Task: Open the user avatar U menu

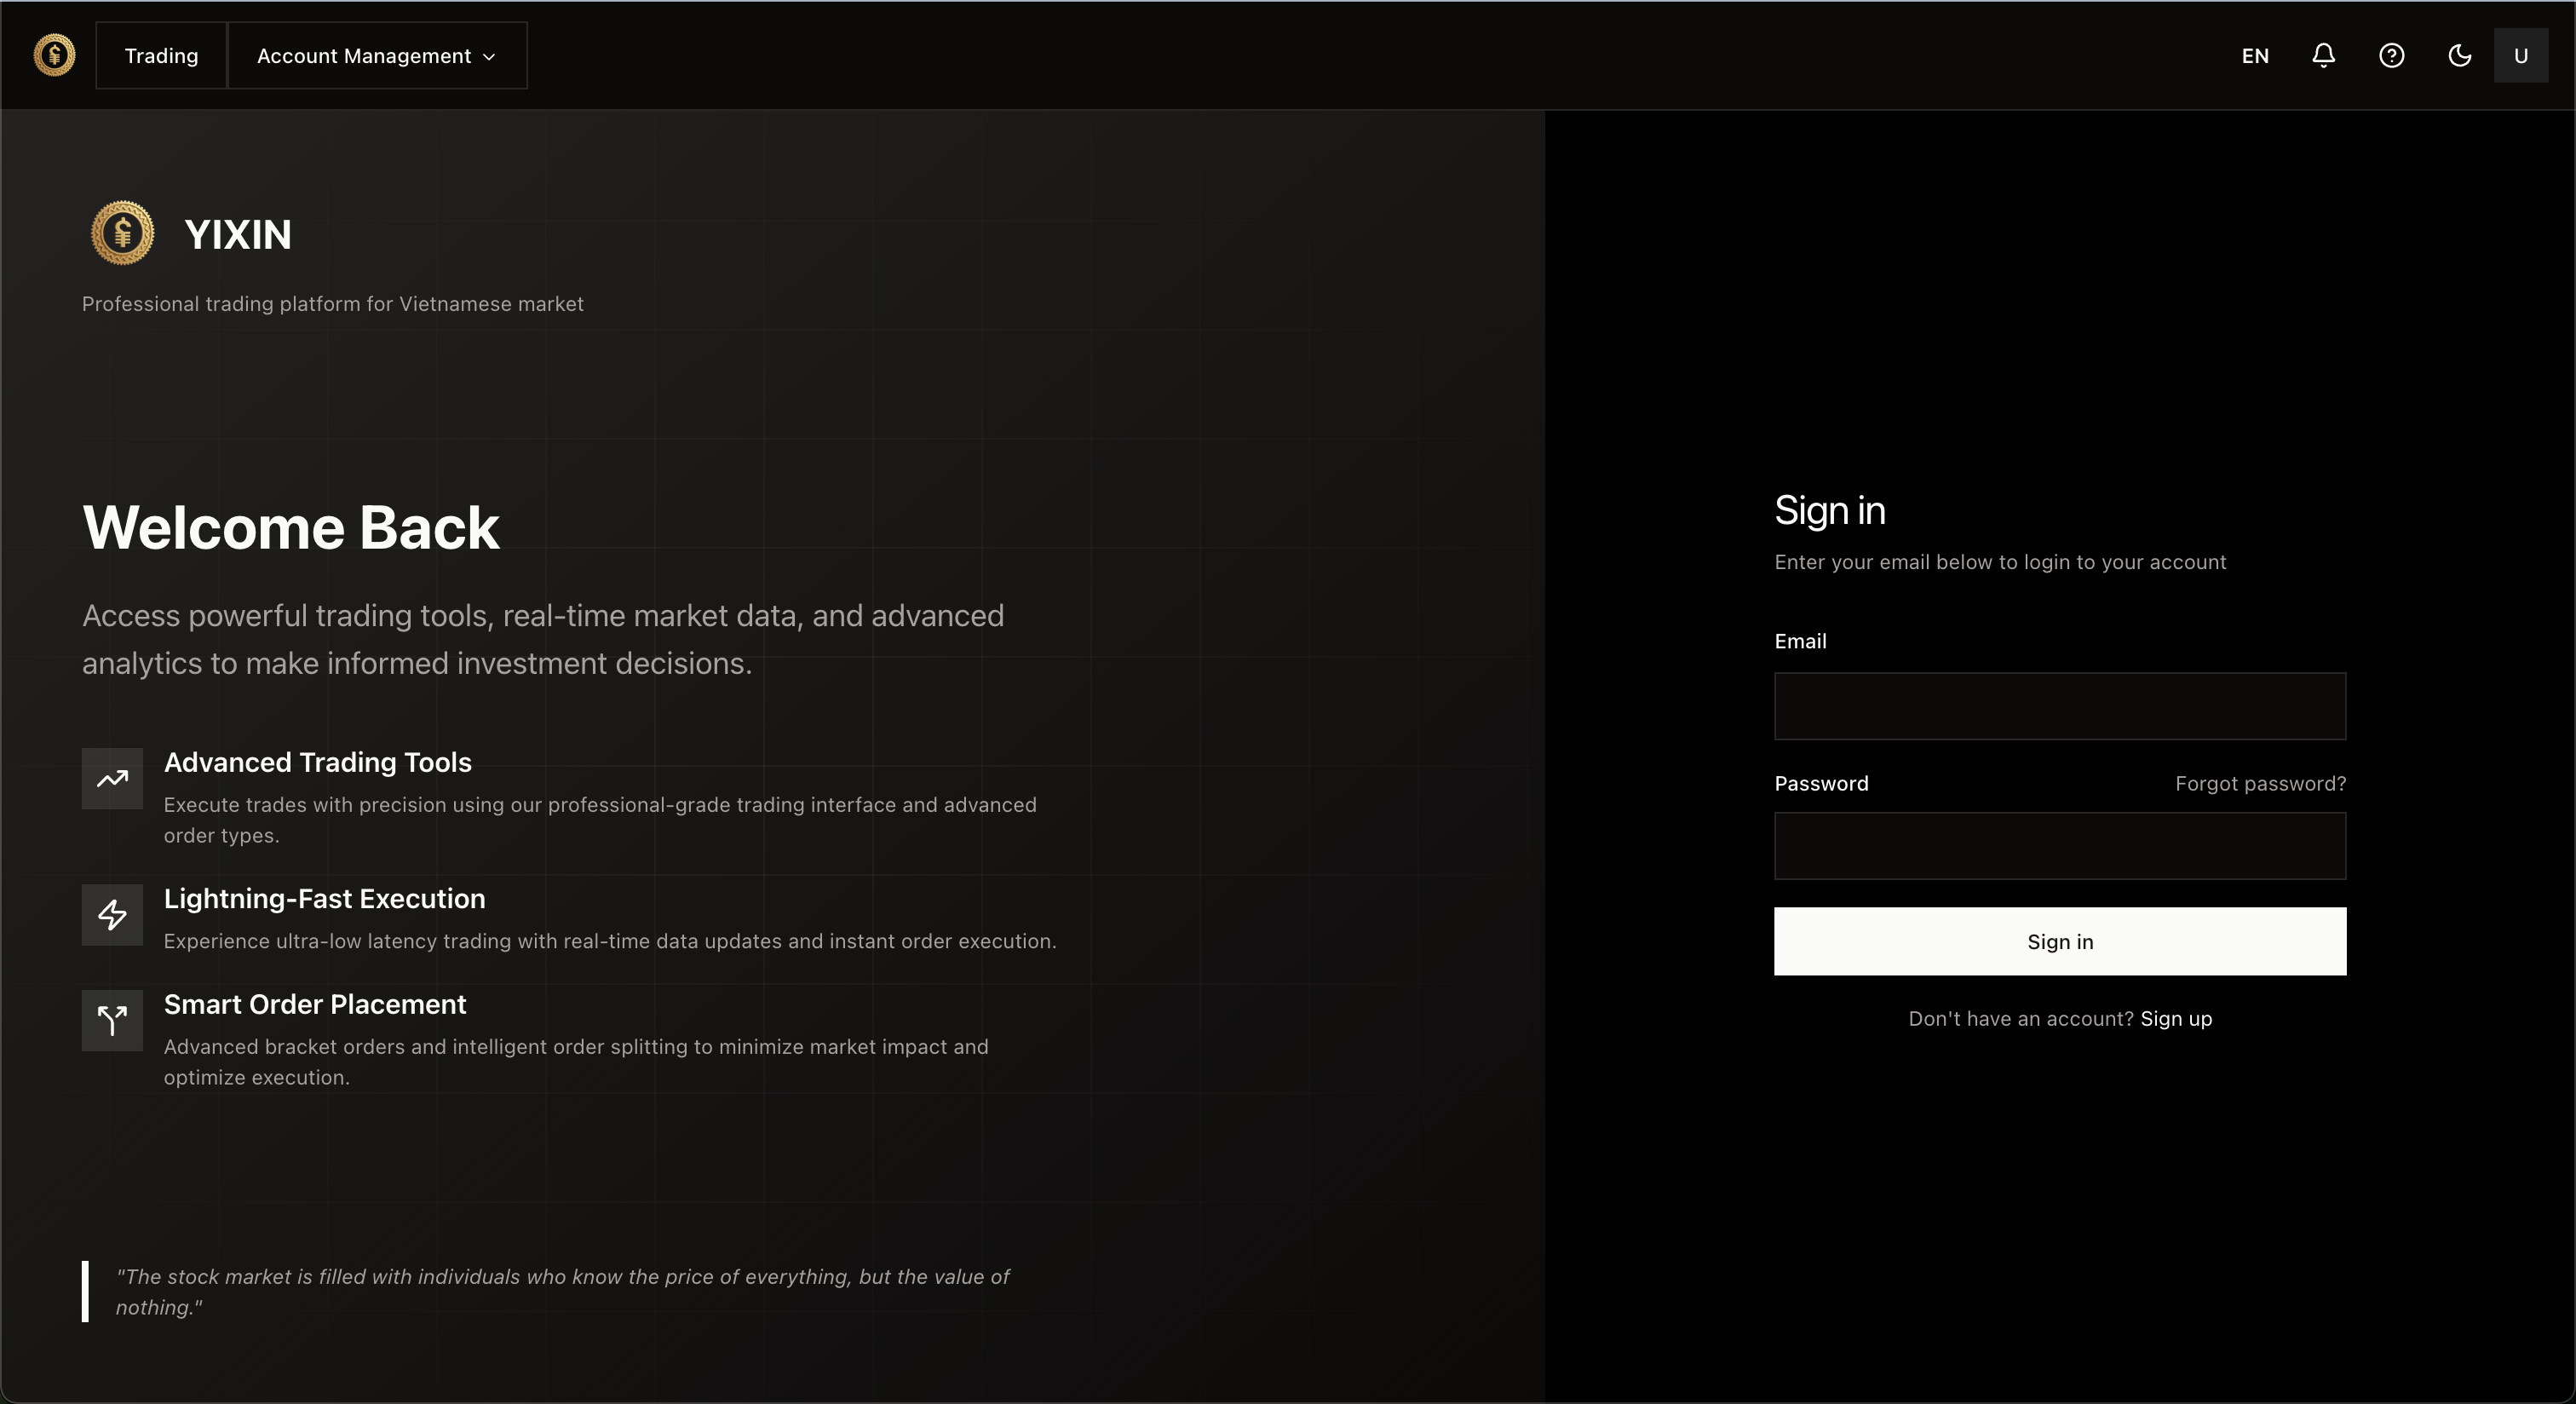Action: (2520, 55)
